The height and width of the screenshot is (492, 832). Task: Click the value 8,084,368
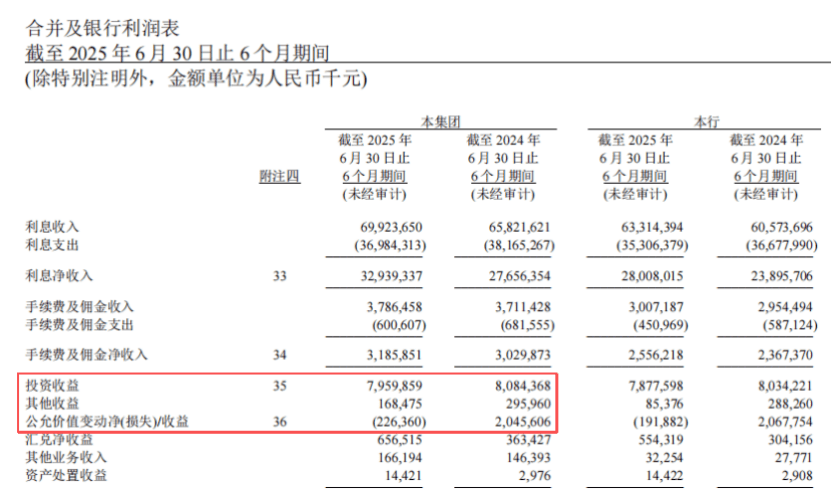click(x=523, y=386)
